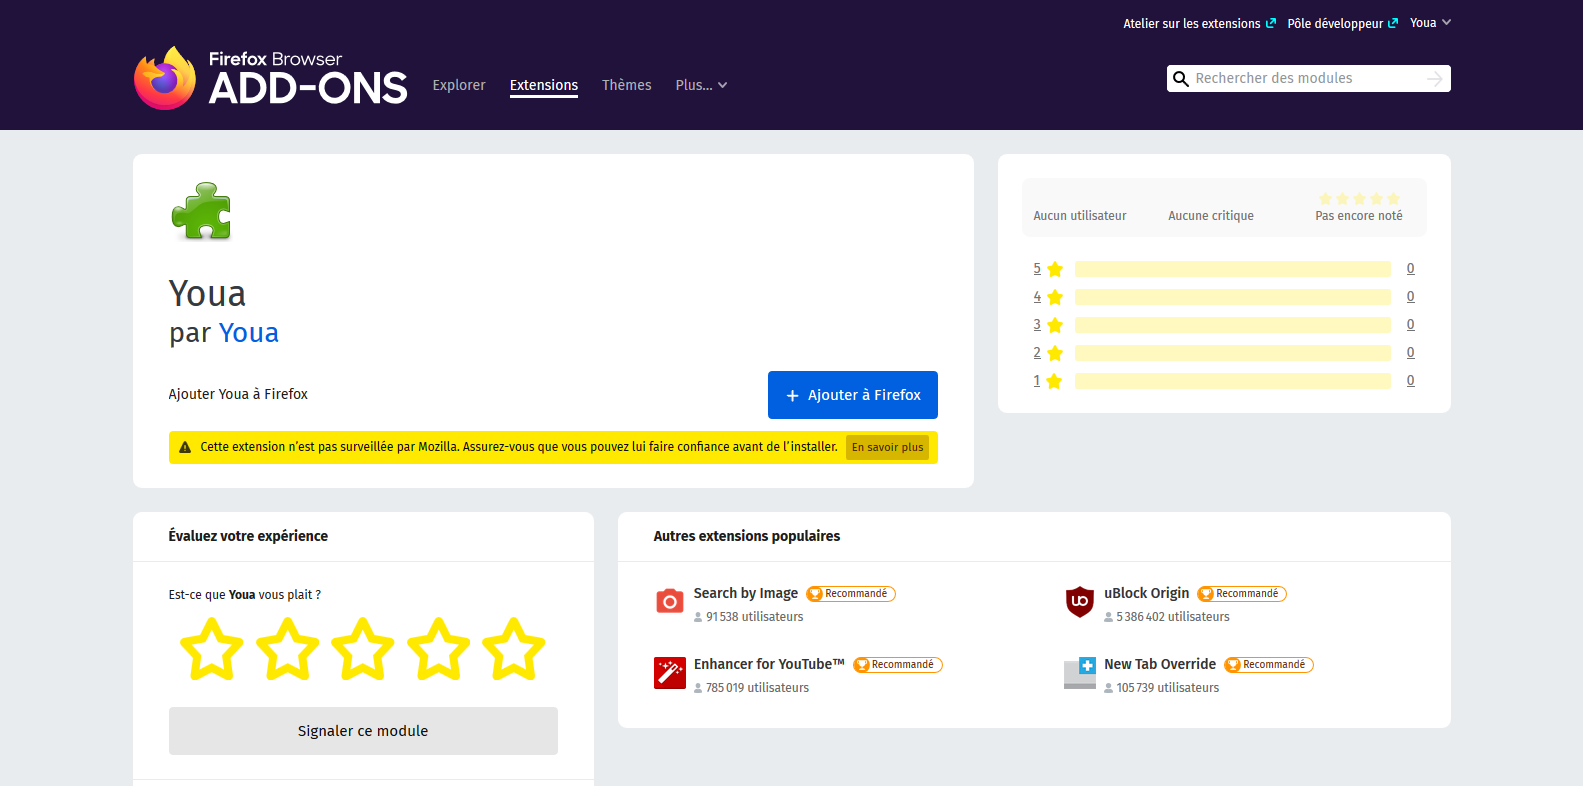The width and height of the screenshot is (1583, 786).
Task: View 5-star reviews row
Action: tap(1224, 269)
